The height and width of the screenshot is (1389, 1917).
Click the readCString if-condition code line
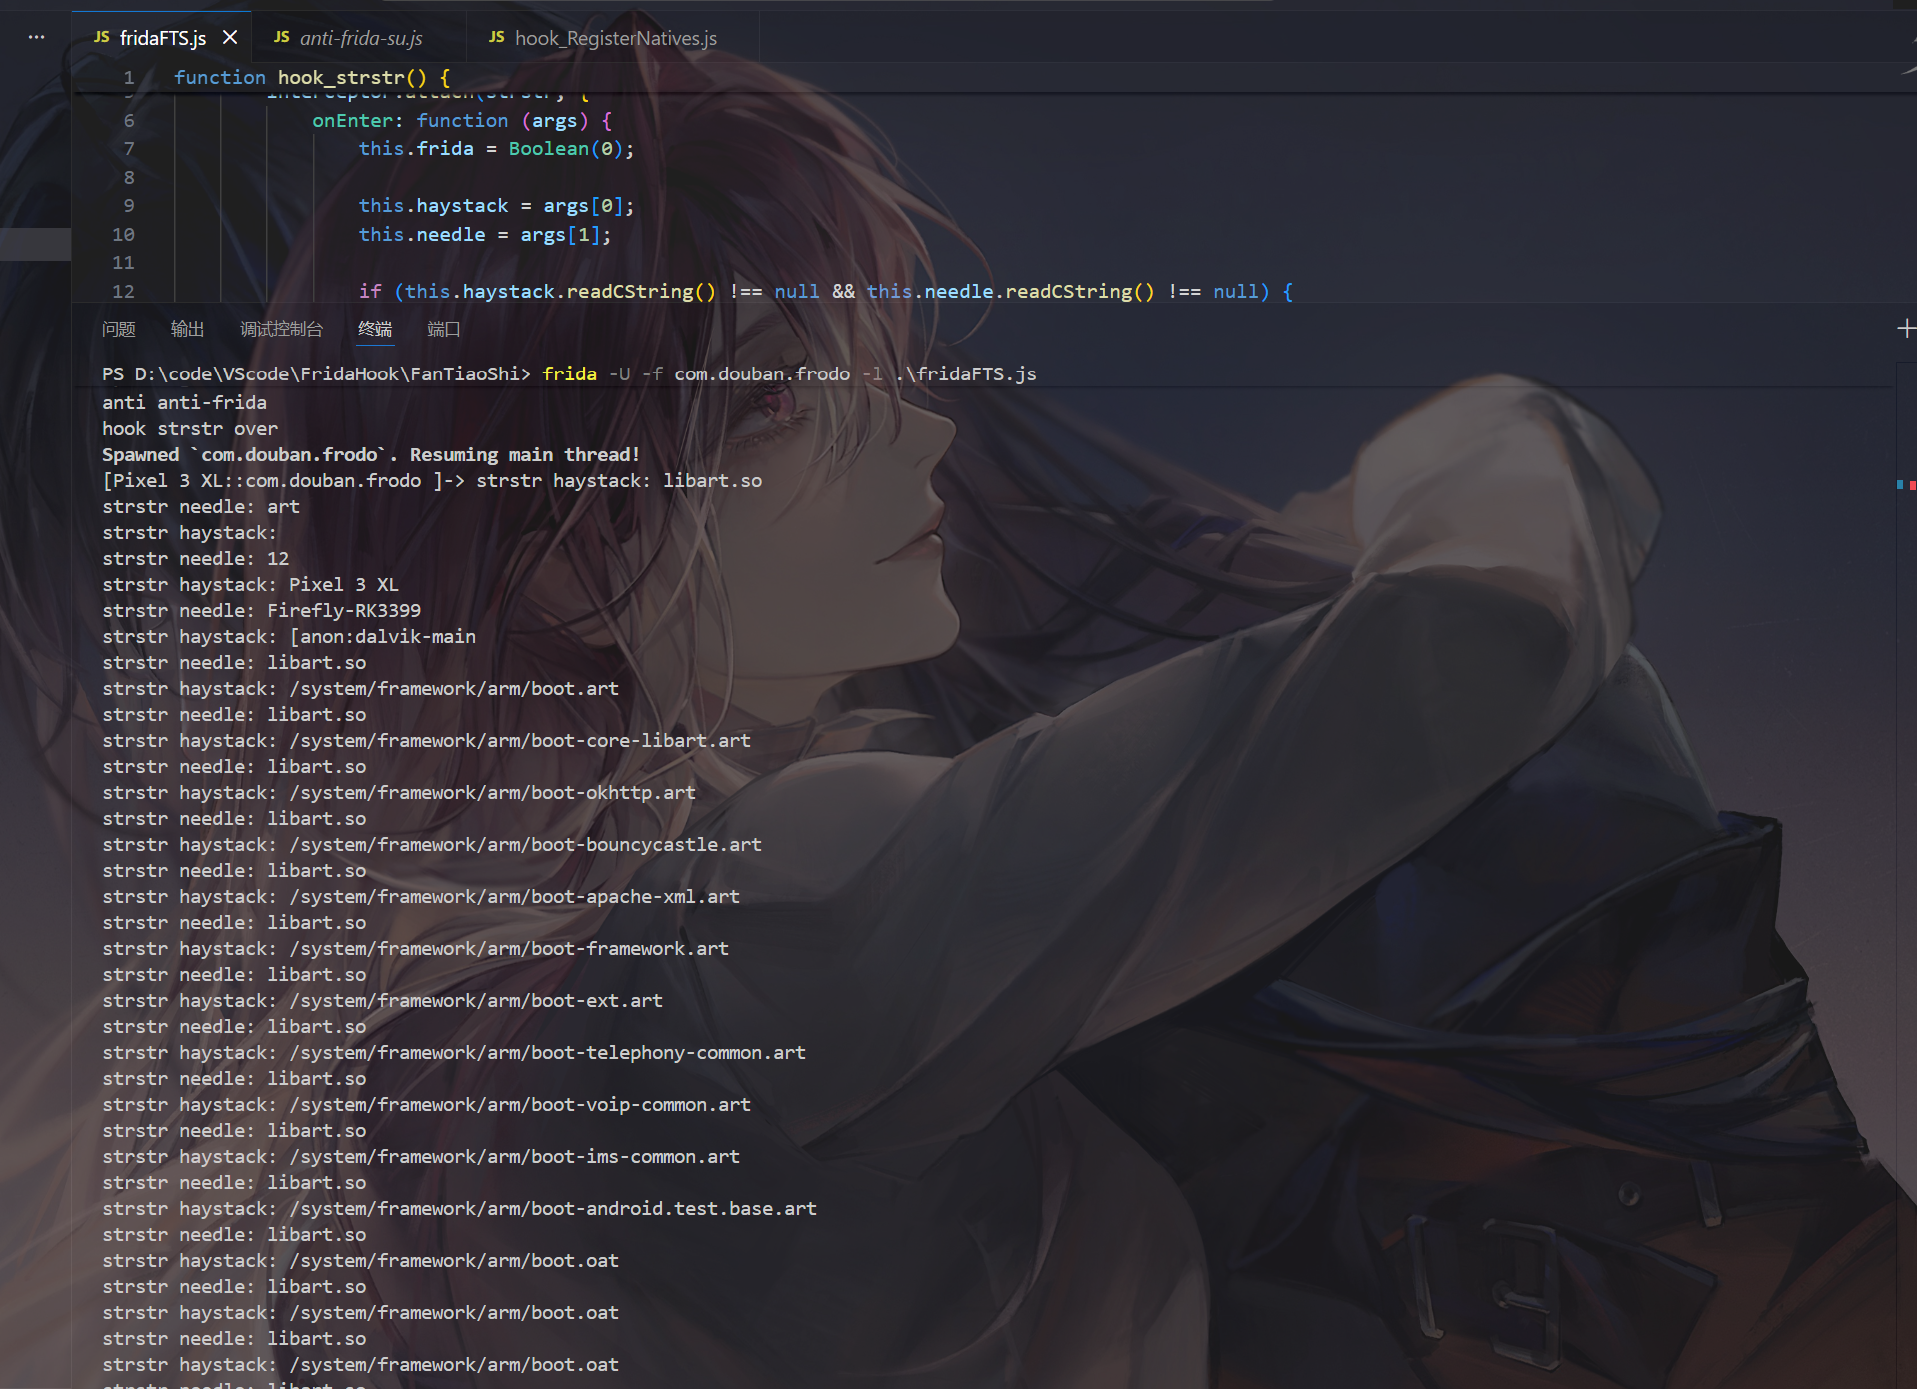point(826,291)
